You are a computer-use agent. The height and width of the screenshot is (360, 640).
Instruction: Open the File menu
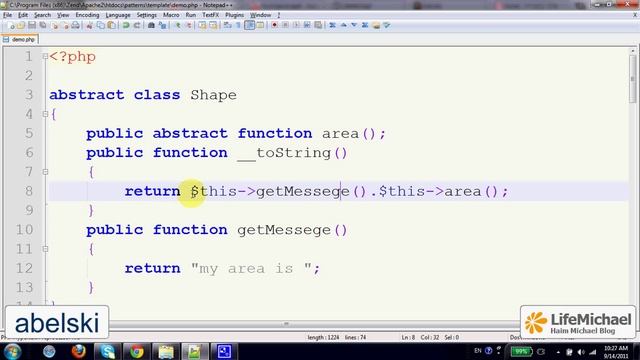pyautogui.click(x=7, y=15)
